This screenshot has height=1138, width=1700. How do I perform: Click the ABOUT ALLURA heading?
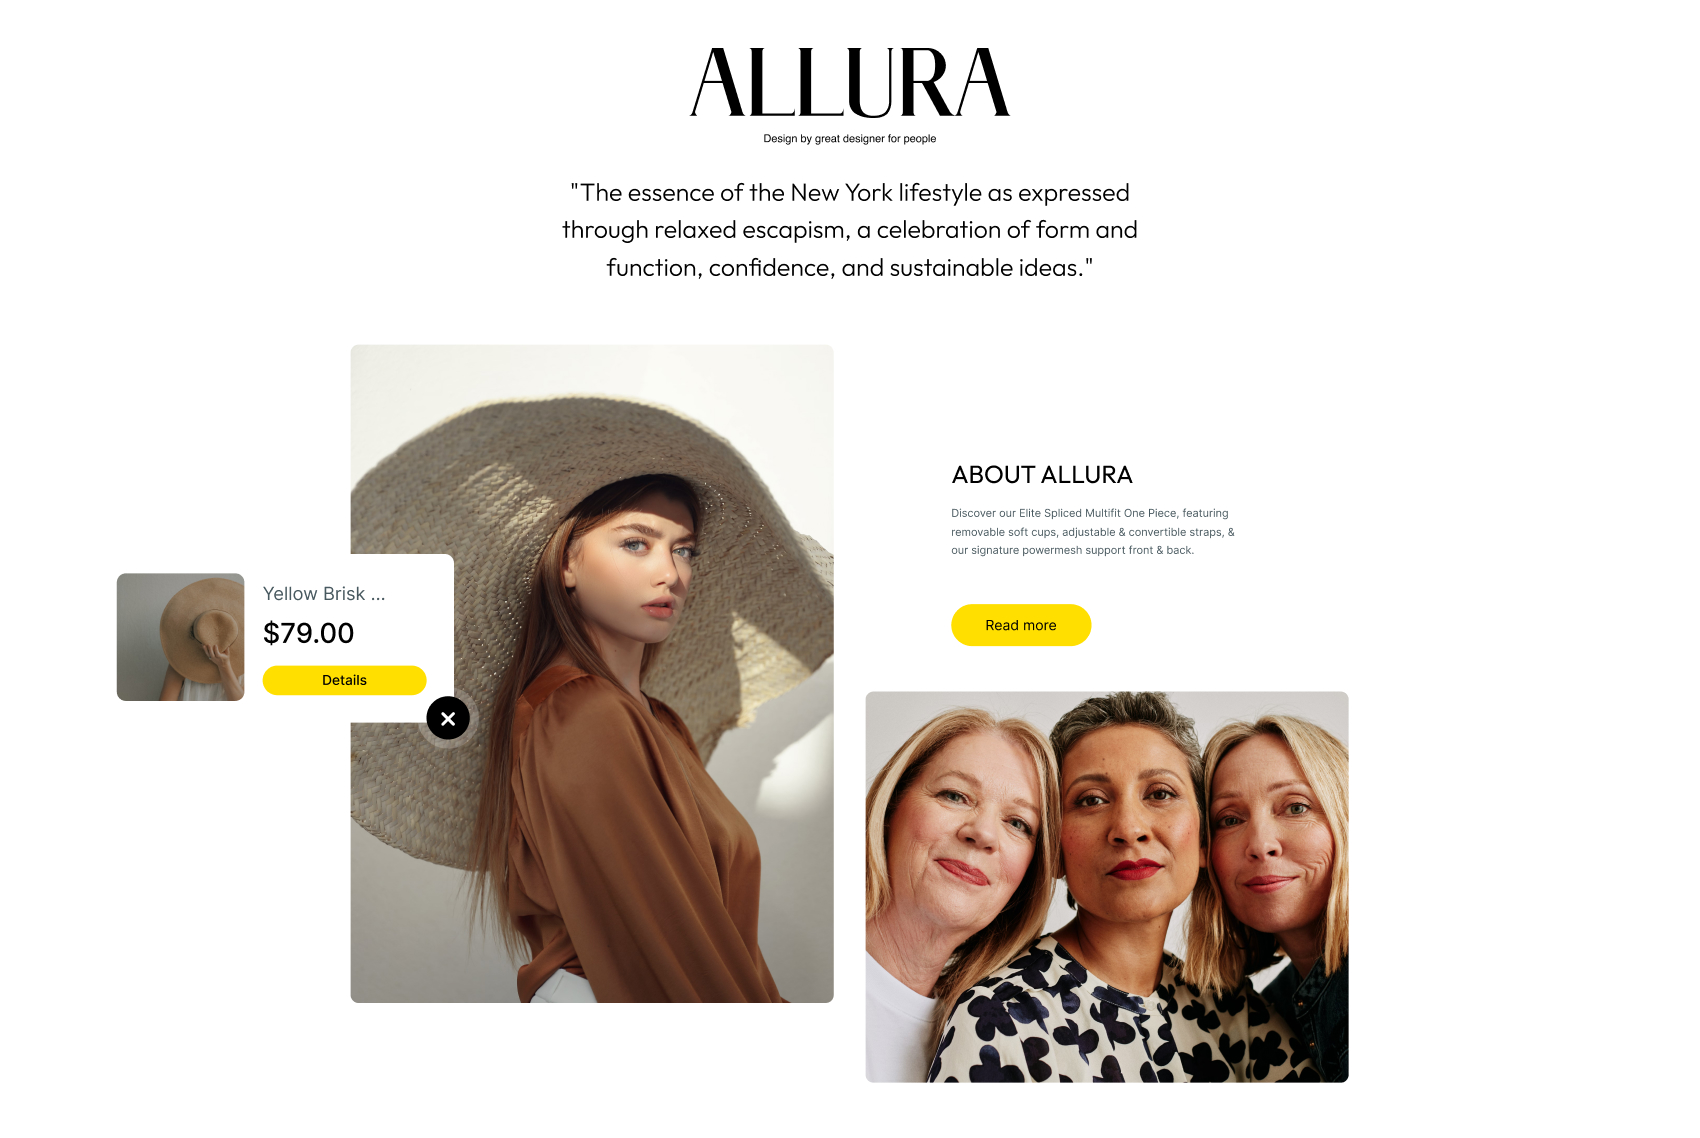coord(1042,475)
